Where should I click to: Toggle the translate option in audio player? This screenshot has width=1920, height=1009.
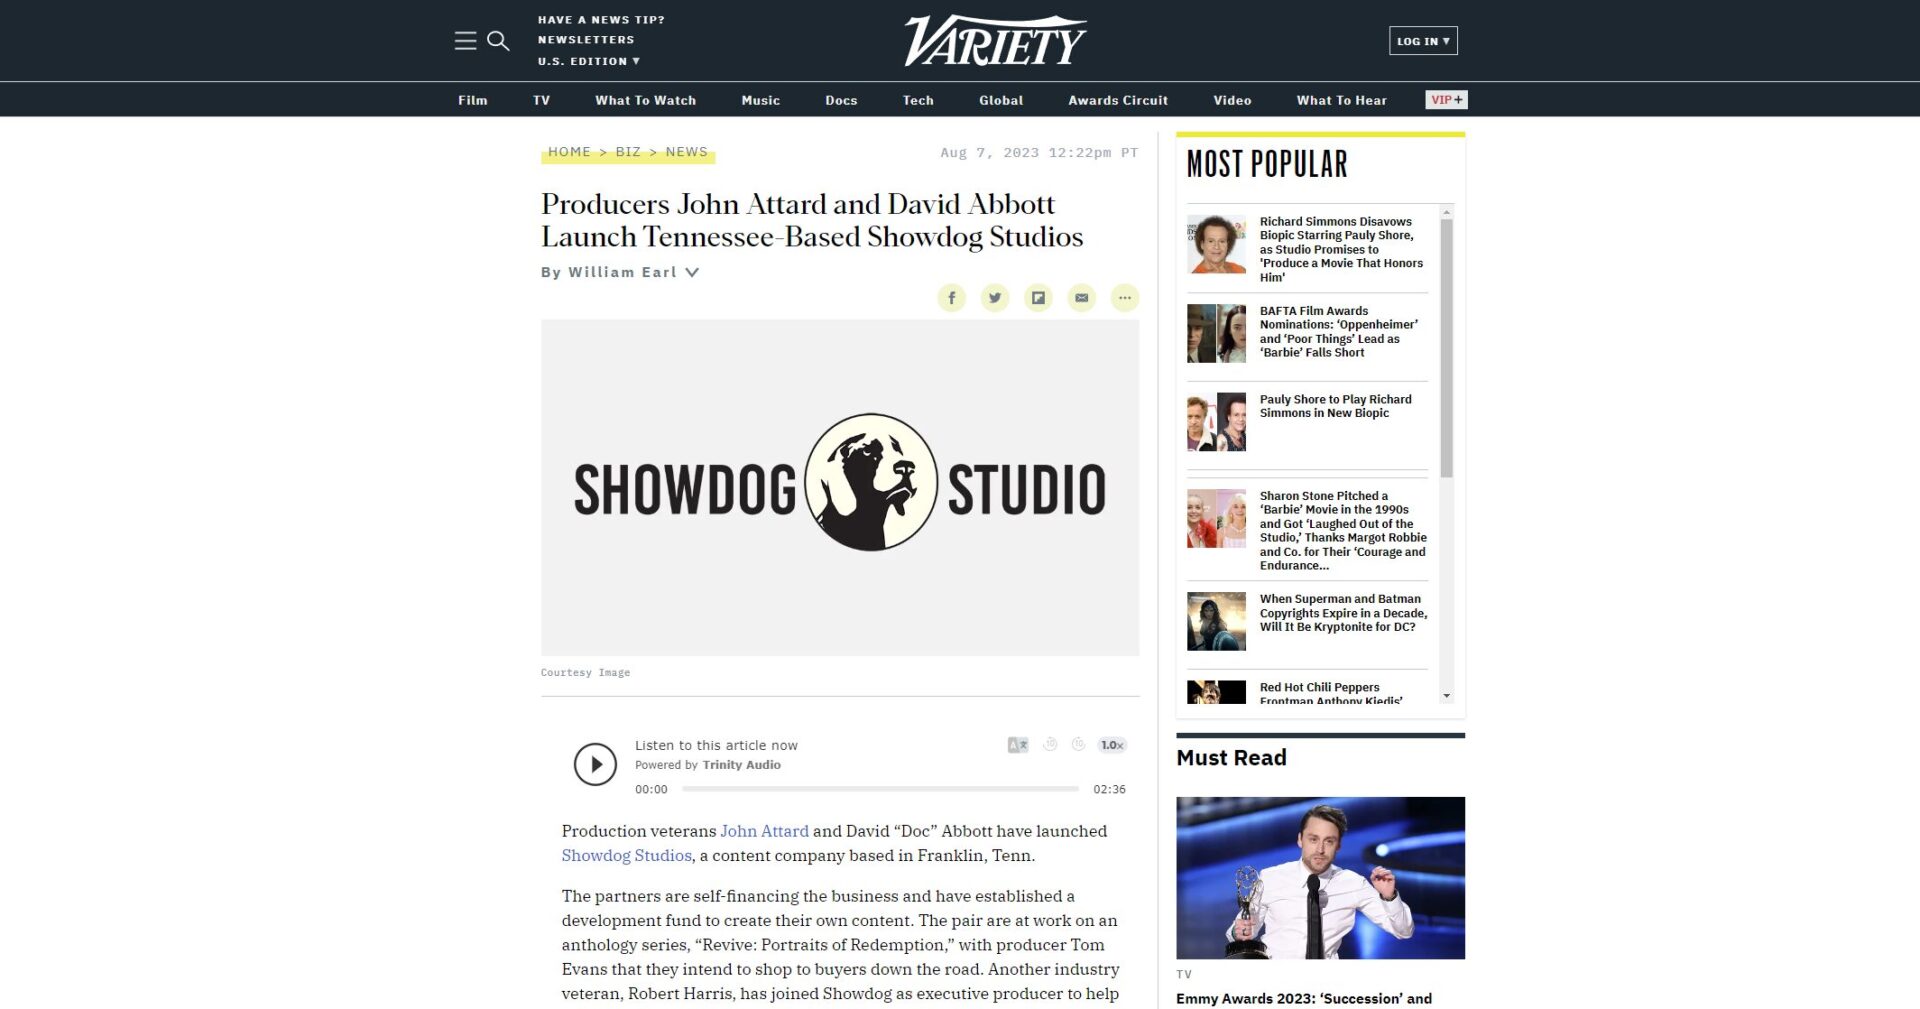[x=1017, y=745]
